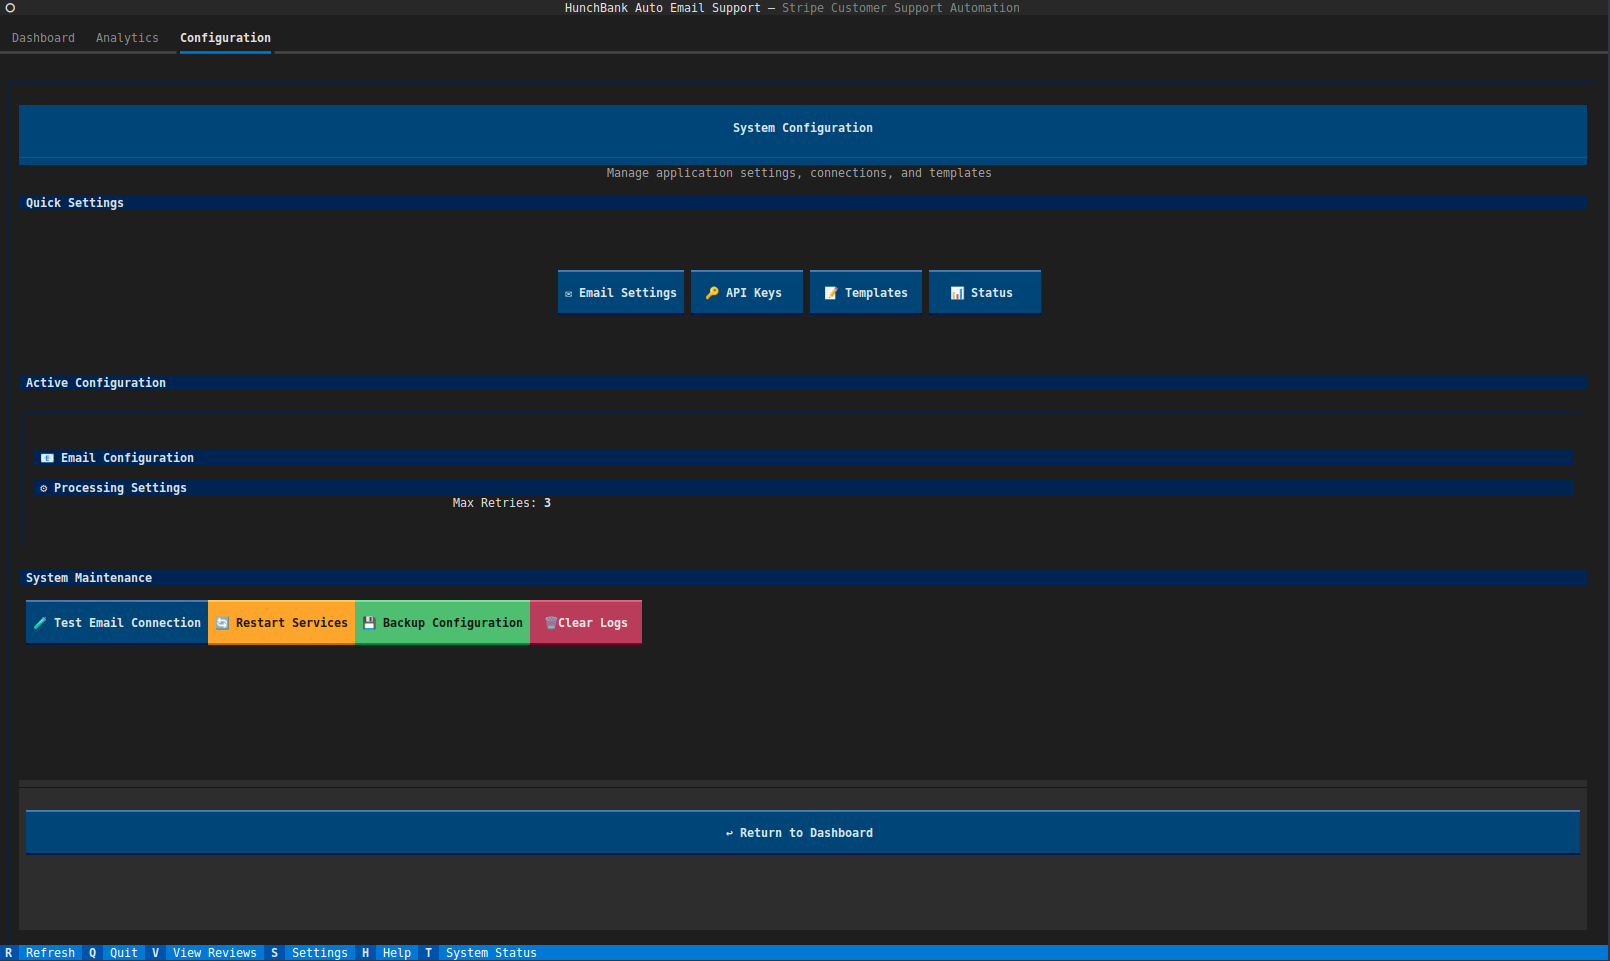Click the gear icon beside Processing Settings
Viewport: 1610px width, 961px height.
click(43, 488)
